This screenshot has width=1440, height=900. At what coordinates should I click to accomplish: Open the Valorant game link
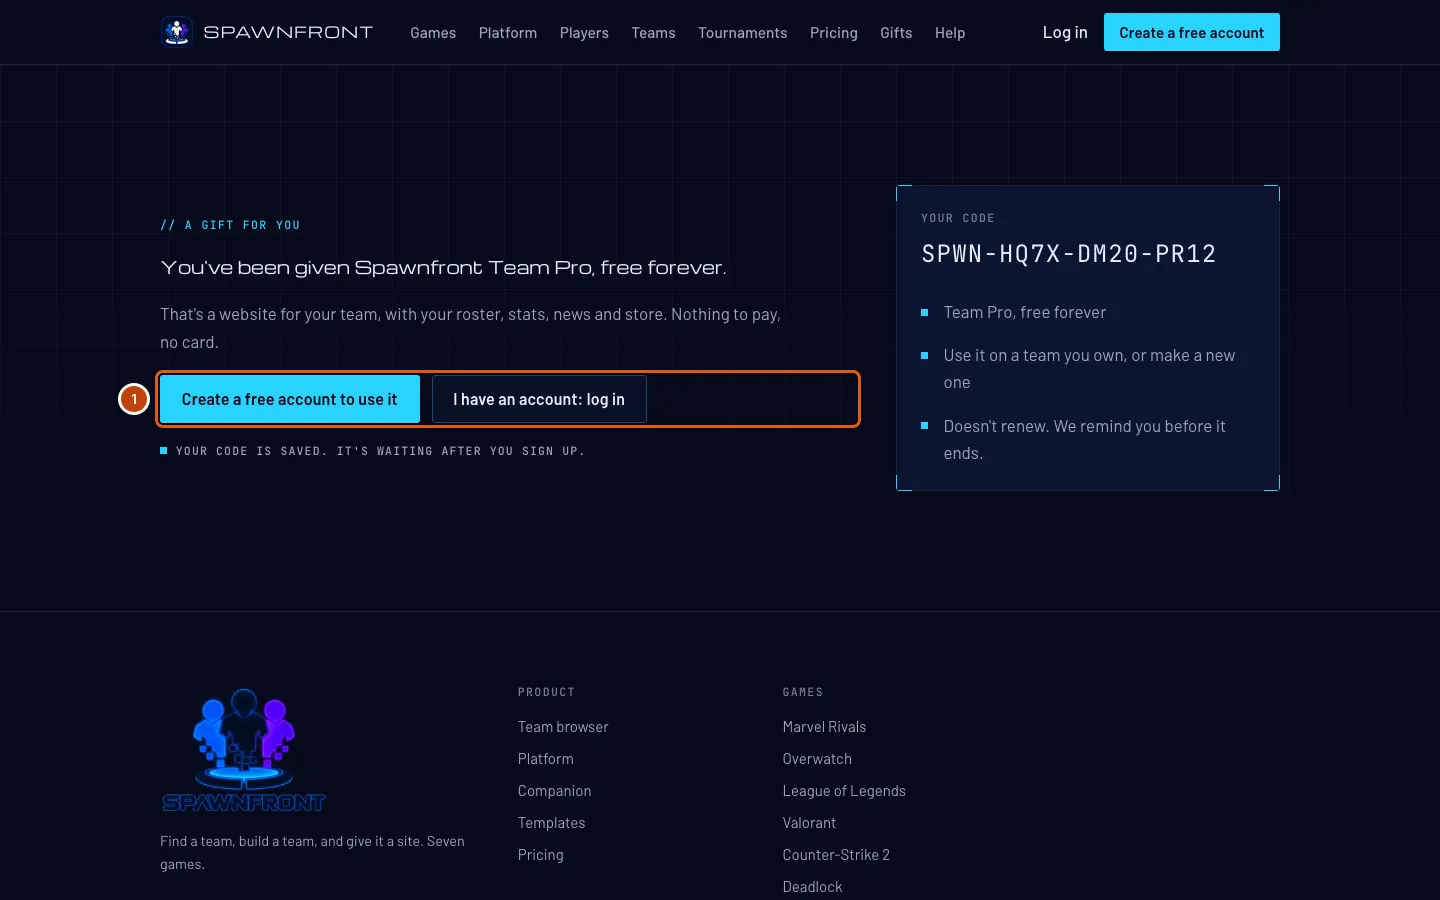pyautogui.click(x=810, y=823)
